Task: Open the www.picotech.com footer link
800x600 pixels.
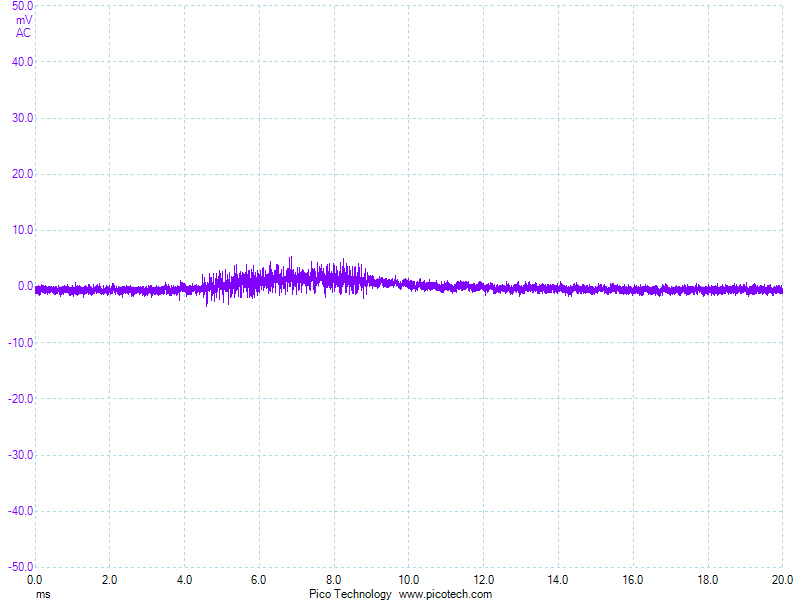Action: point(445,594)
